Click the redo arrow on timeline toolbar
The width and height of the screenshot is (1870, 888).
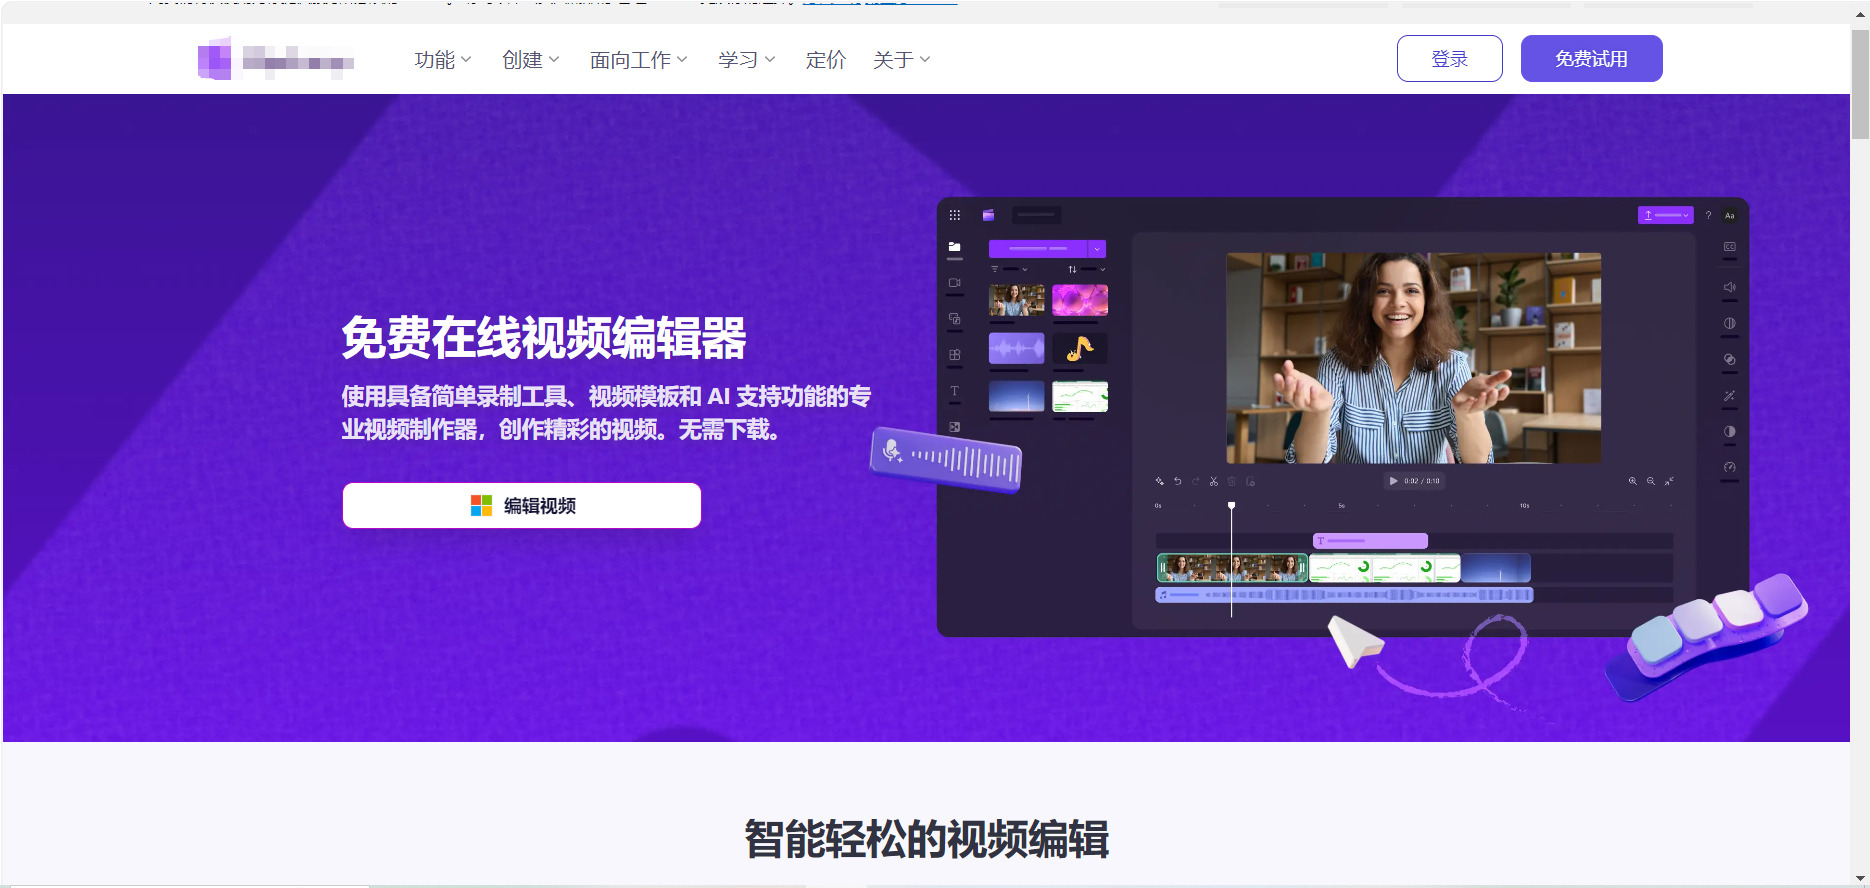[x=1196, y=481]
